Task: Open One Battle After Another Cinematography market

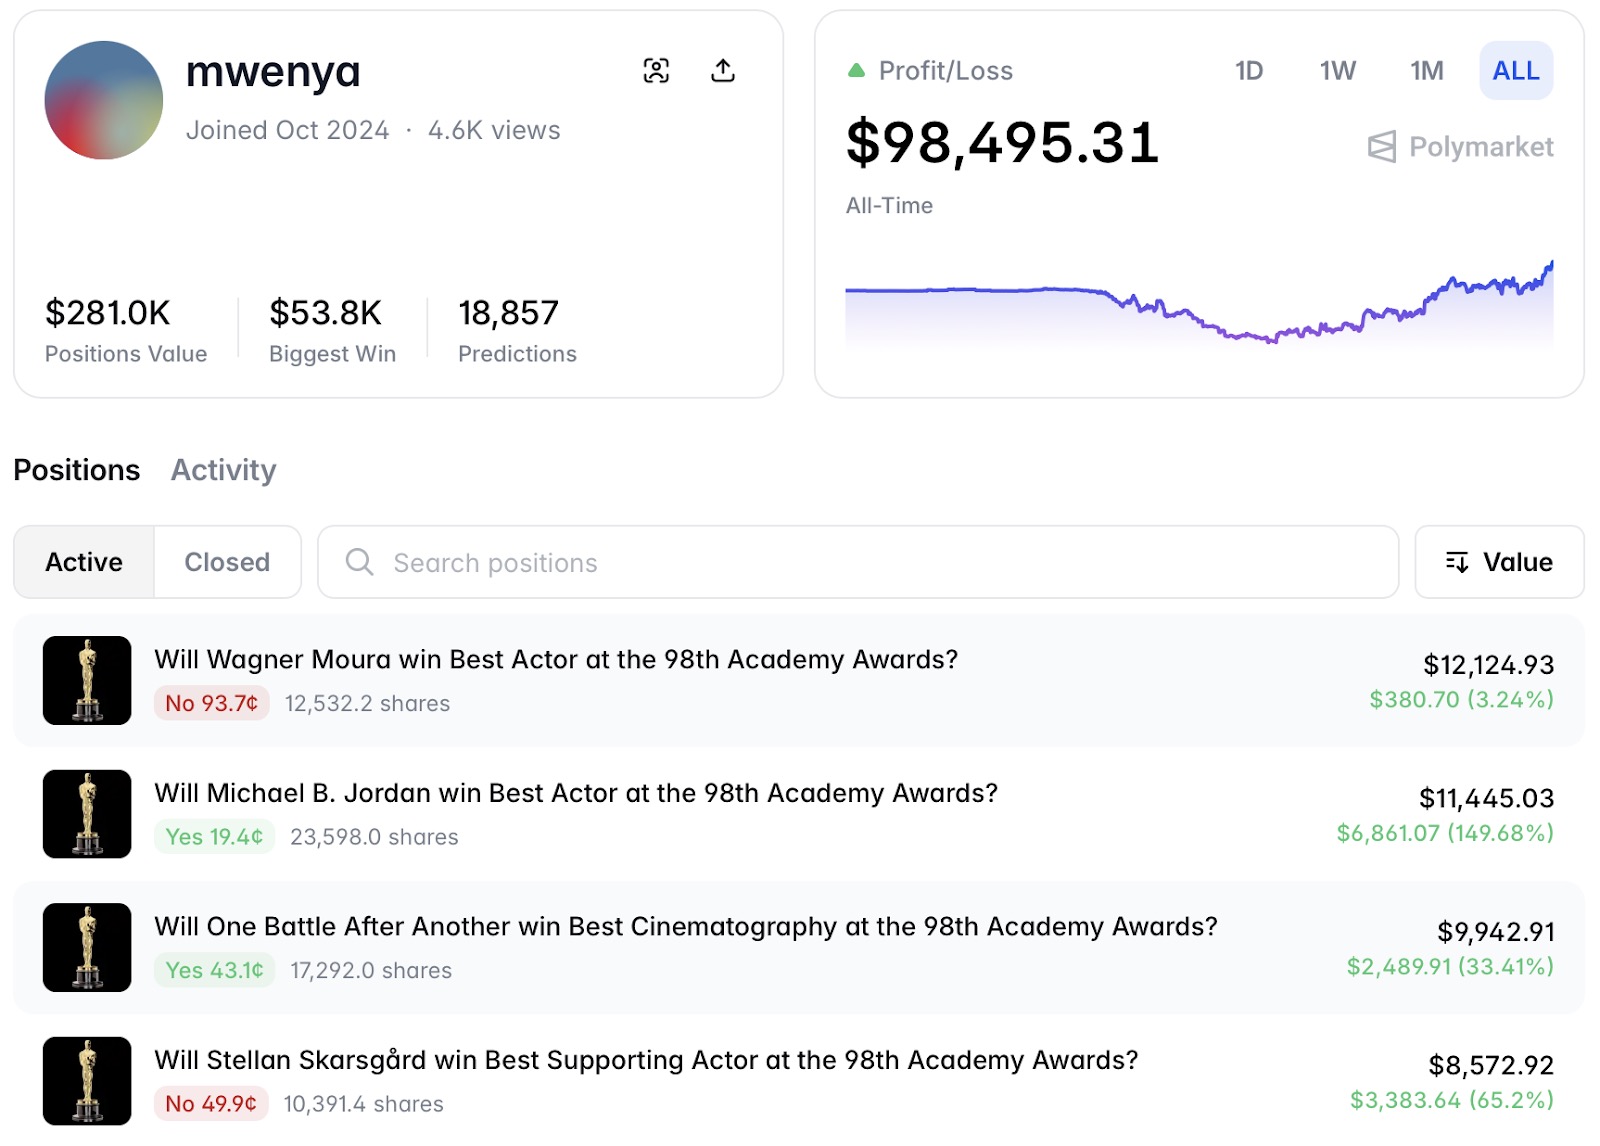Action: point(686,927)
